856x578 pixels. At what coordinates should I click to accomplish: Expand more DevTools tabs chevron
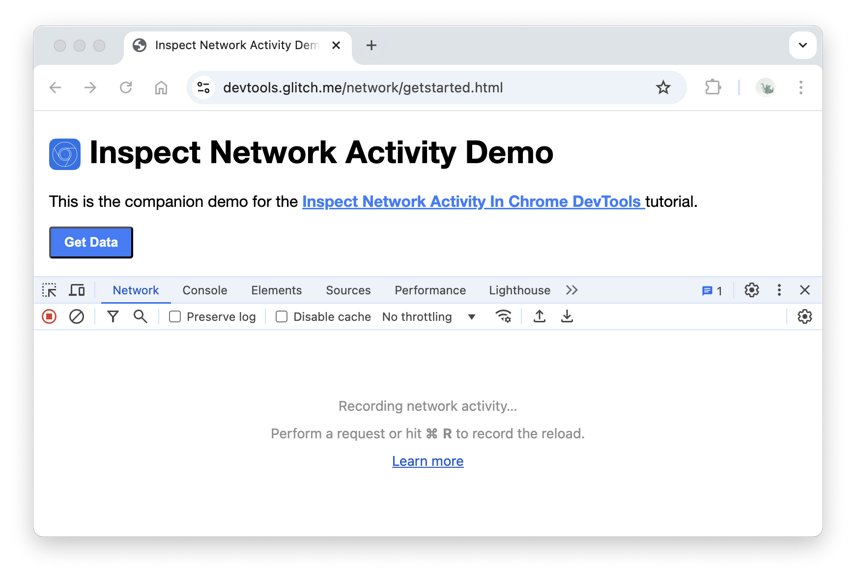[x=572, y=290]
